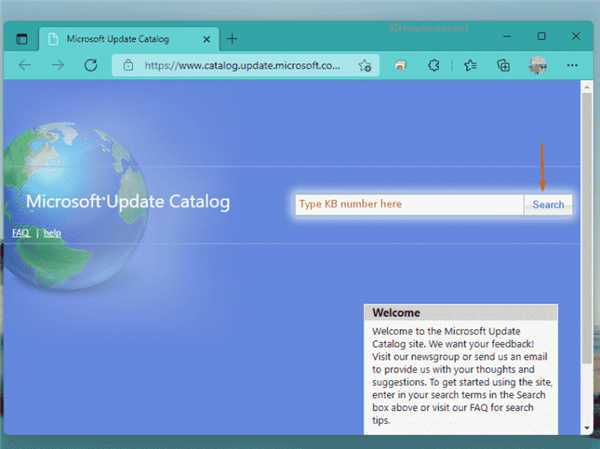This screenshot has height=449, width=600.
Task: Open the Settings and more ellipsis menu
Action: point(572,65)
